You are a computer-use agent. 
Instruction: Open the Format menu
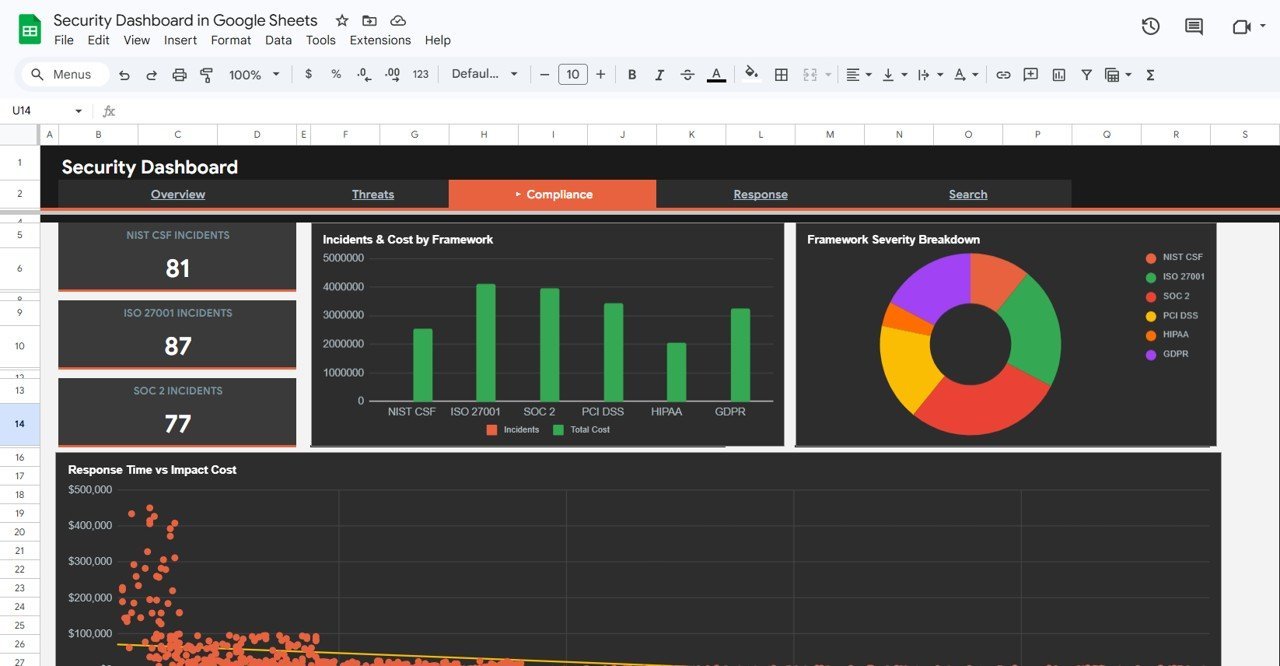click(231, 41)
